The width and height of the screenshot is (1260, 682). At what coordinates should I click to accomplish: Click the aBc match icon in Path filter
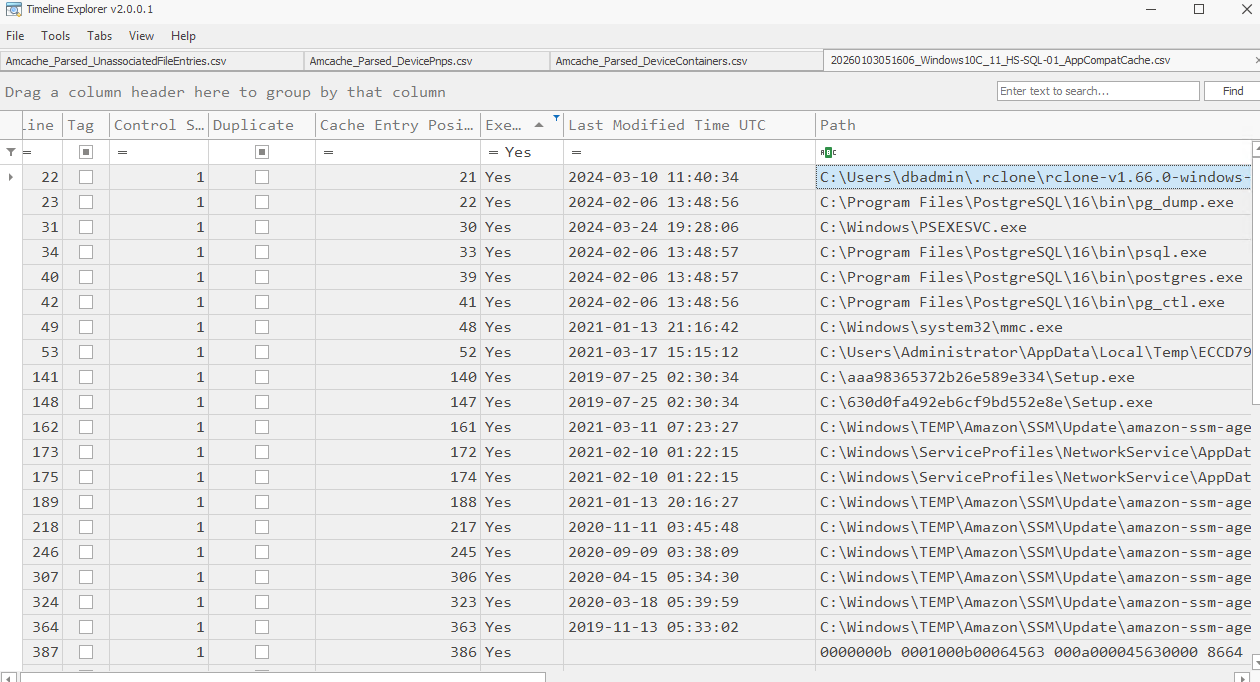[x=826, y=151]
